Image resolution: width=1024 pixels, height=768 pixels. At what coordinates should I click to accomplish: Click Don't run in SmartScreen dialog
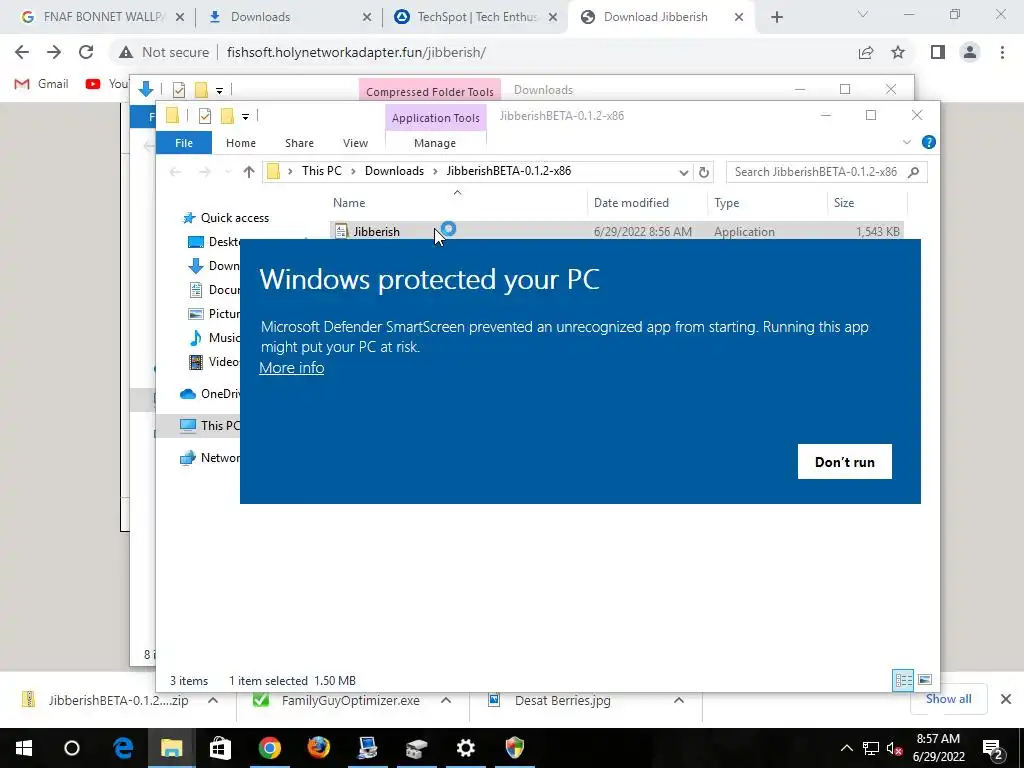[x=844, y=462]
